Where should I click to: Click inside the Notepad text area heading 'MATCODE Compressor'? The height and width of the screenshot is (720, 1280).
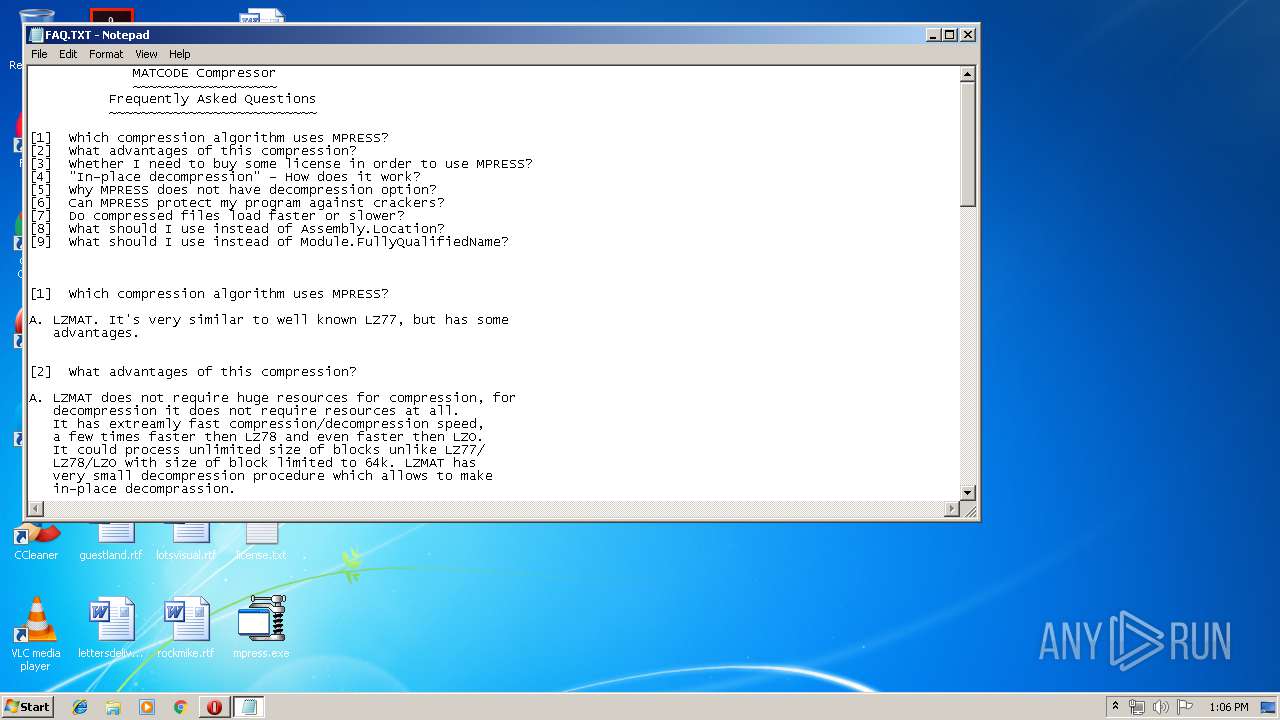click(204, 73)
